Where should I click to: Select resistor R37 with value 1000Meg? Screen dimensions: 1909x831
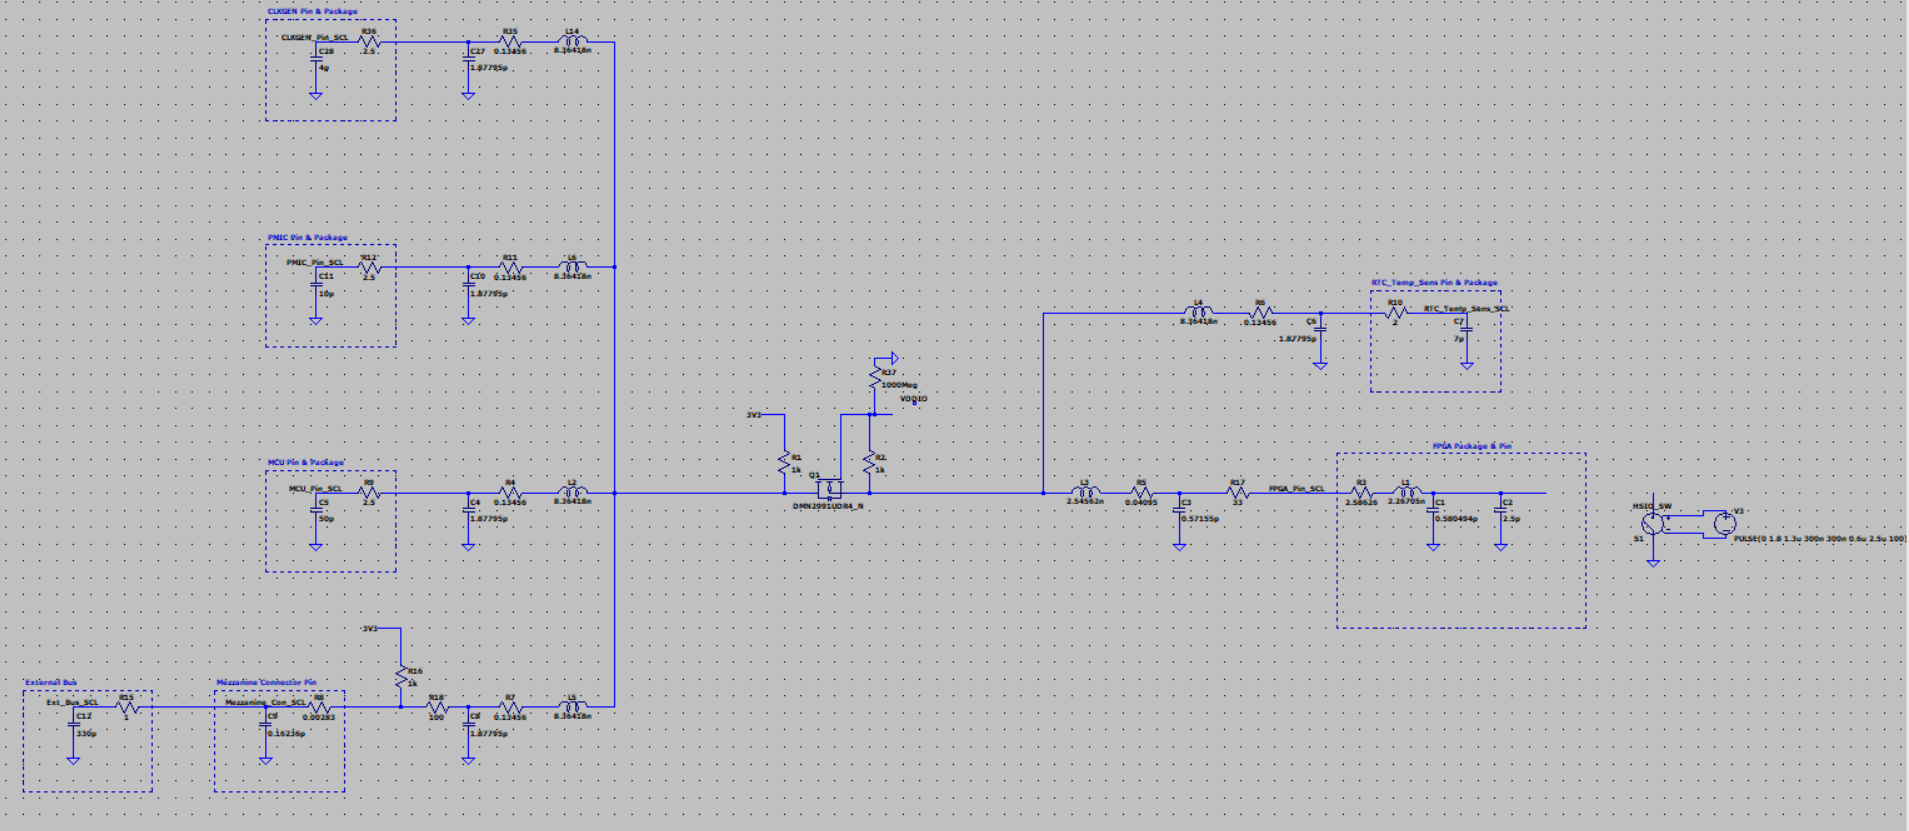point(875,378)
